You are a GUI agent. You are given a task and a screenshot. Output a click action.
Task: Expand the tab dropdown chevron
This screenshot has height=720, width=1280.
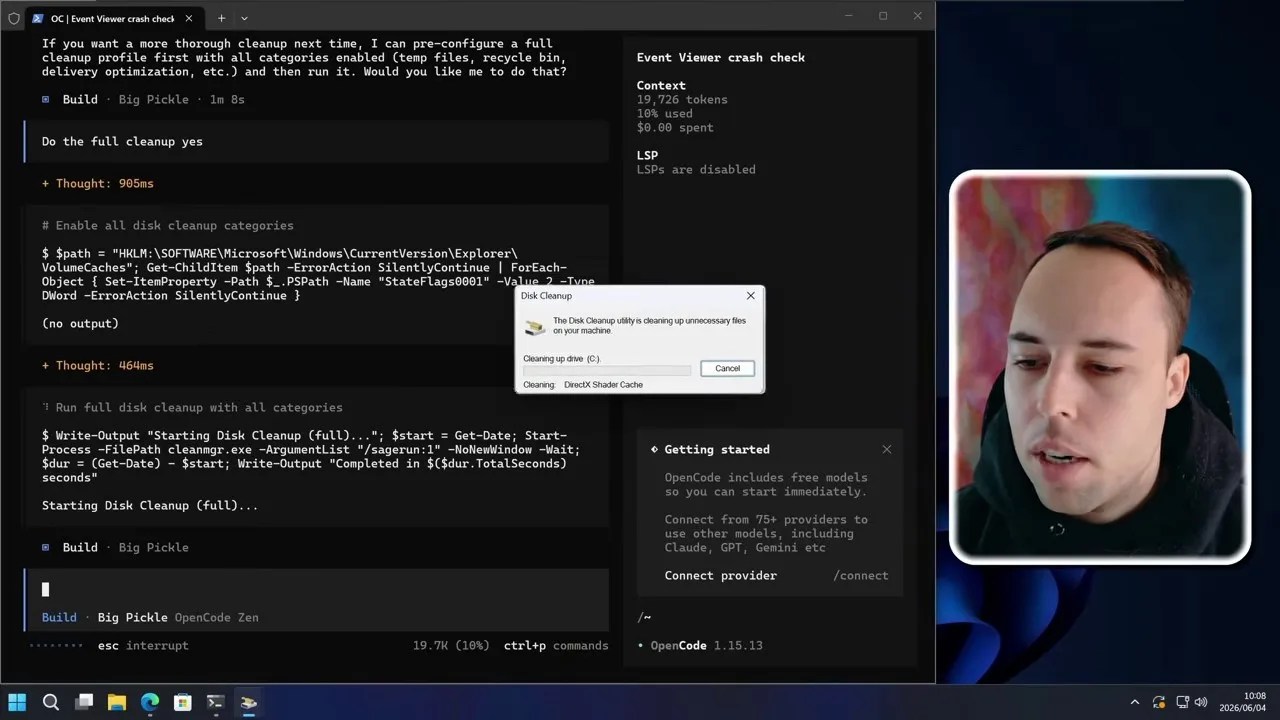(244, 18)
